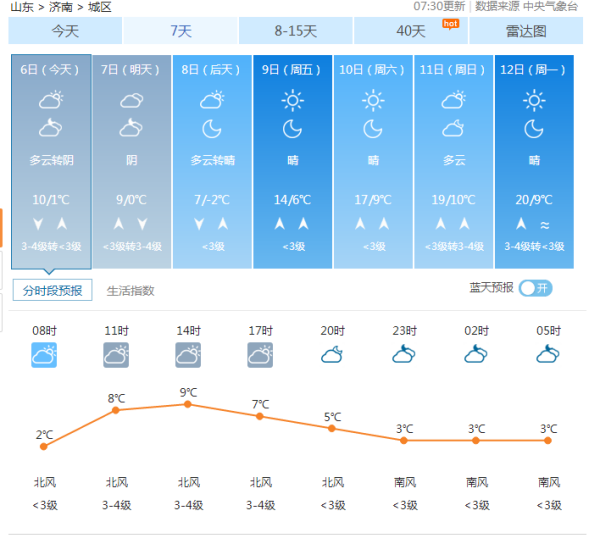
Task: Select the 8日 (后天) forecast card
Action: (x=212, y=162)
